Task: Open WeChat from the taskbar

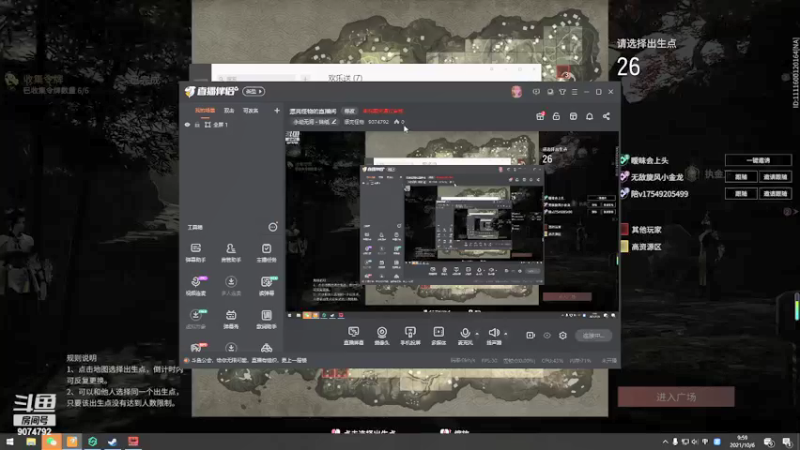Action: point(52,442)
